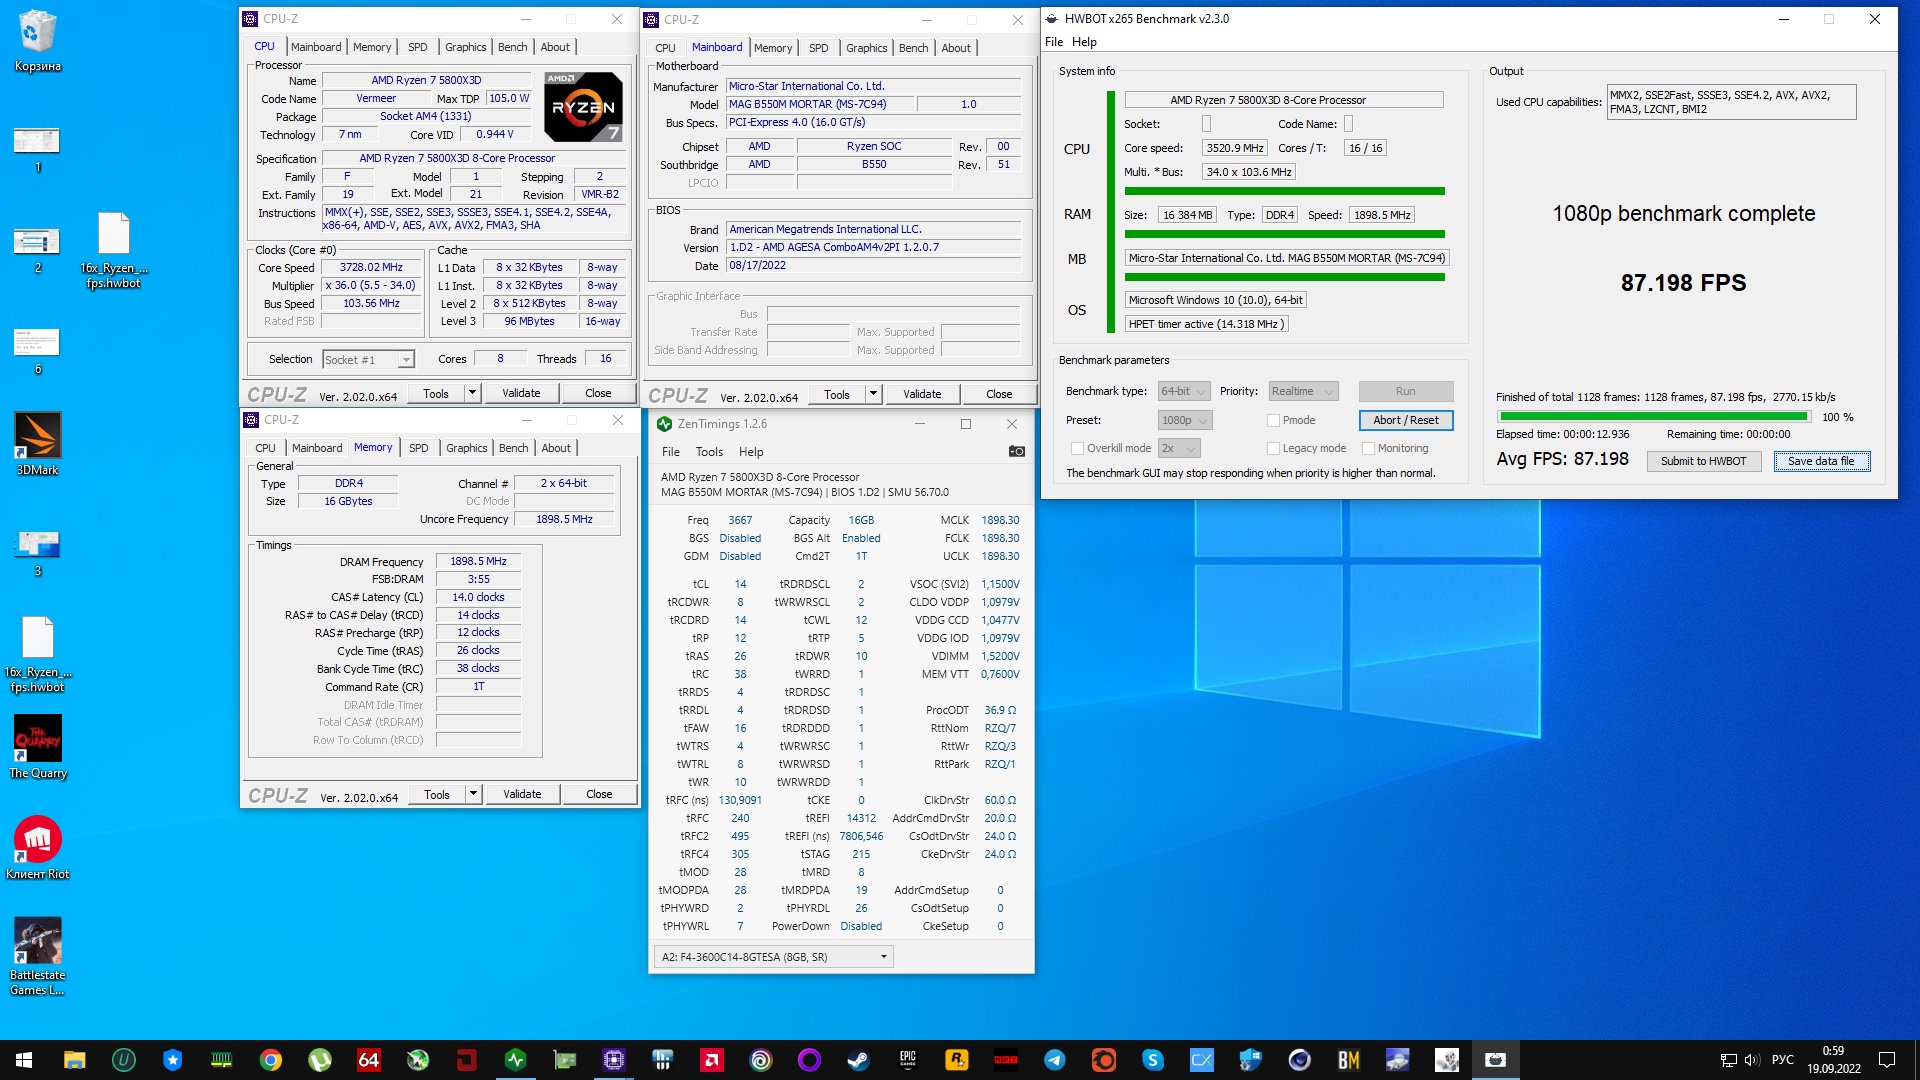Click Submit to HWBOT button
Image resolution: width=1920 pixels, height=1080 pixels.
[x=1703, y=461]
